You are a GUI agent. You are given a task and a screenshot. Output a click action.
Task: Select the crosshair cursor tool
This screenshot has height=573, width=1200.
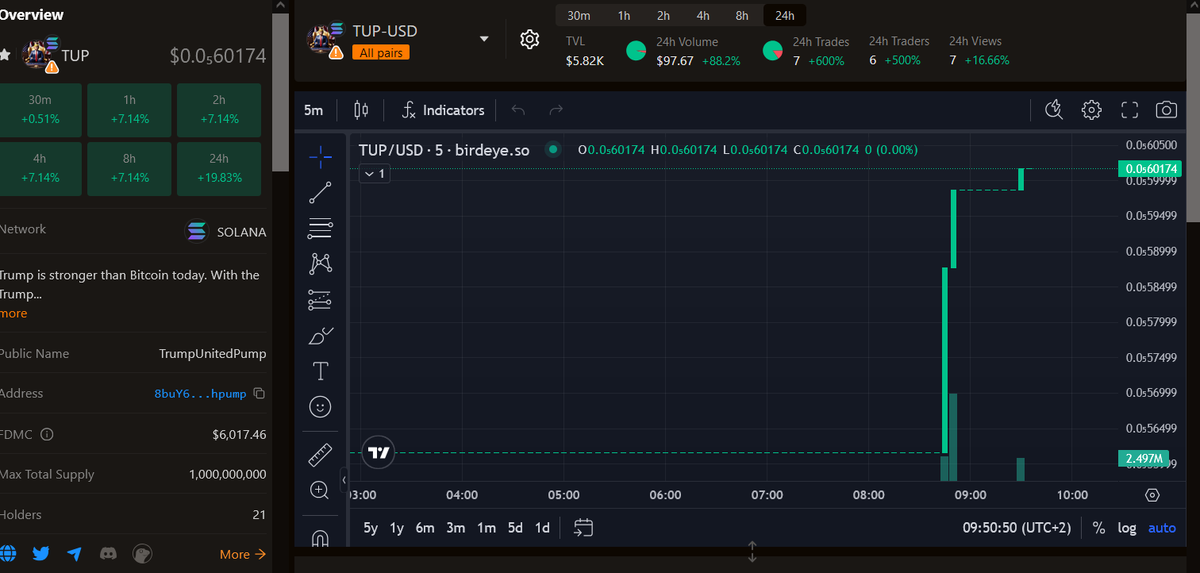coord(320,155)
